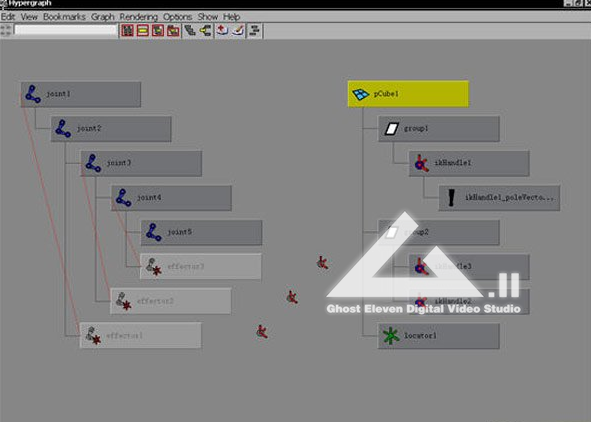This screenshot has height=422, width=591.
Task: Open the Help menu
Action: click(x=231, y=17)
